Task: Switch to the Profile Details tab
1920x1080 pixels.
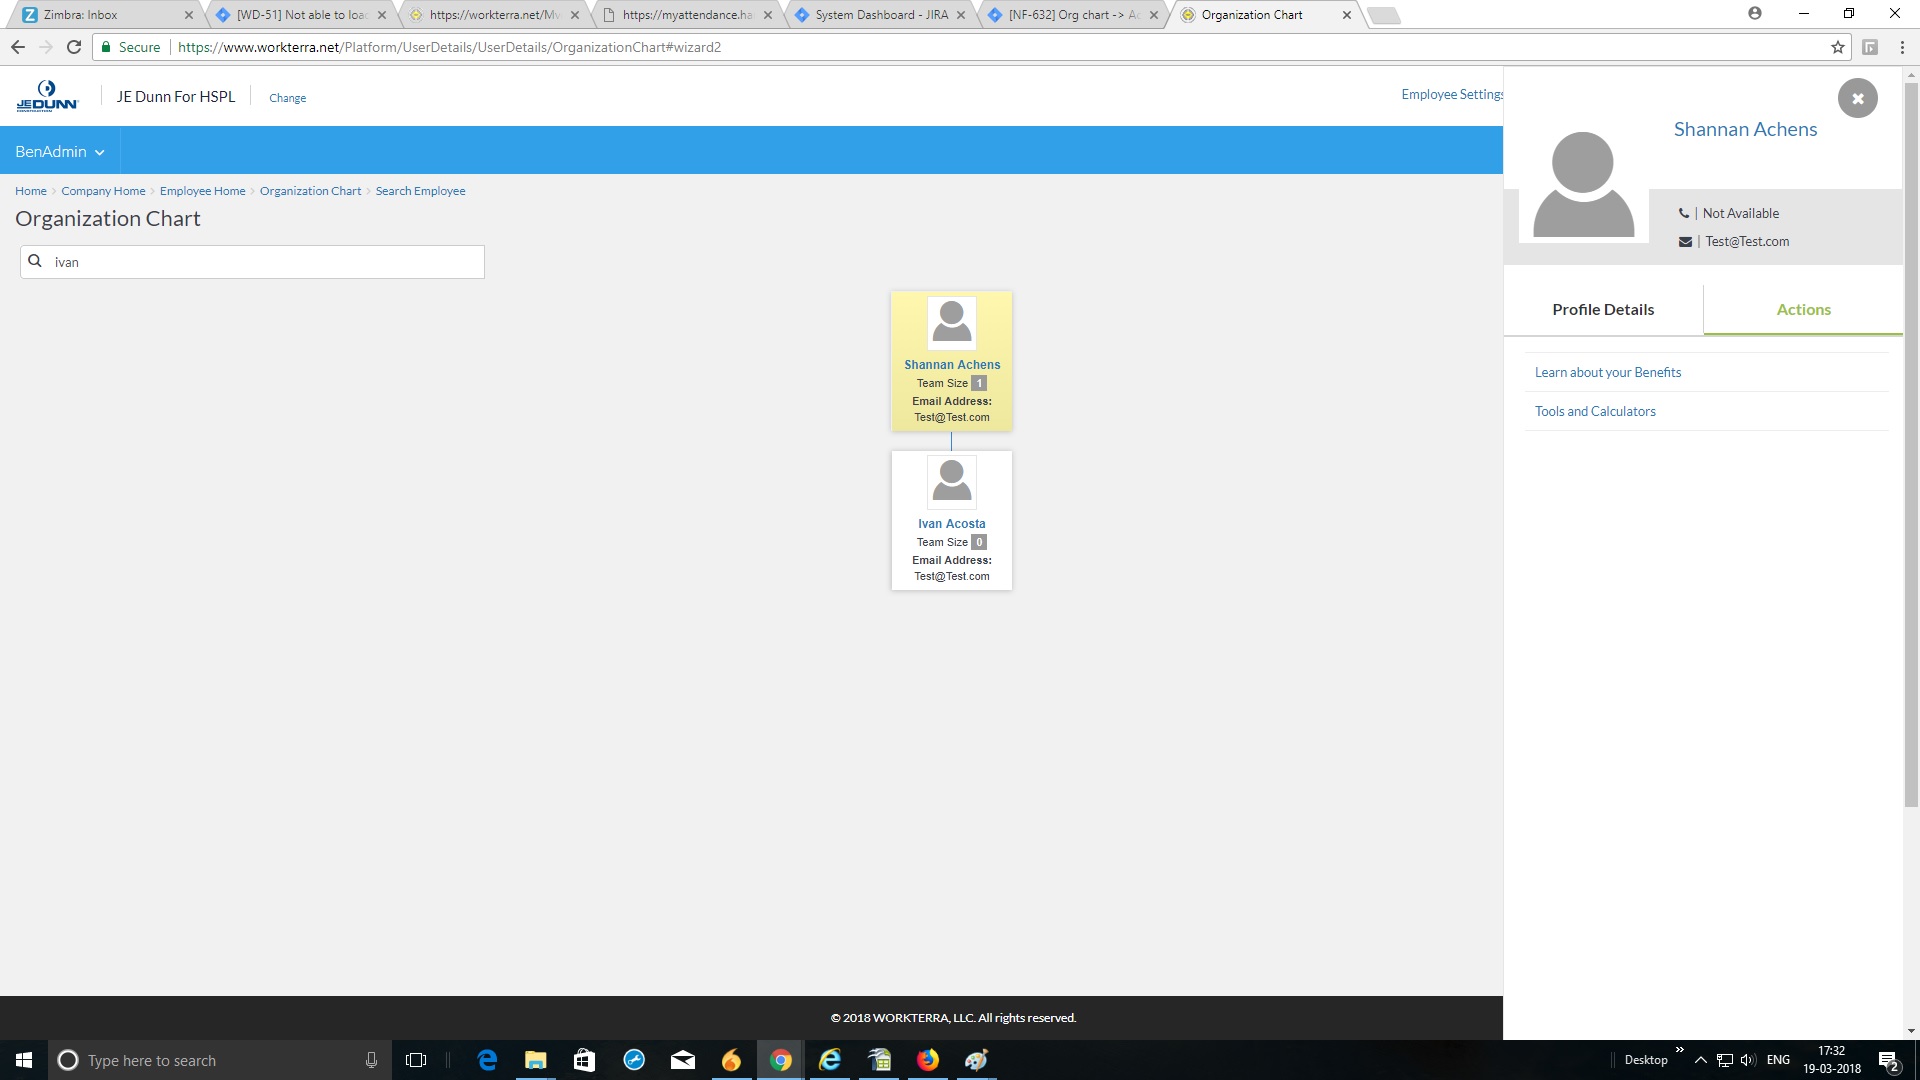Action: click(x=1602, y=309)
